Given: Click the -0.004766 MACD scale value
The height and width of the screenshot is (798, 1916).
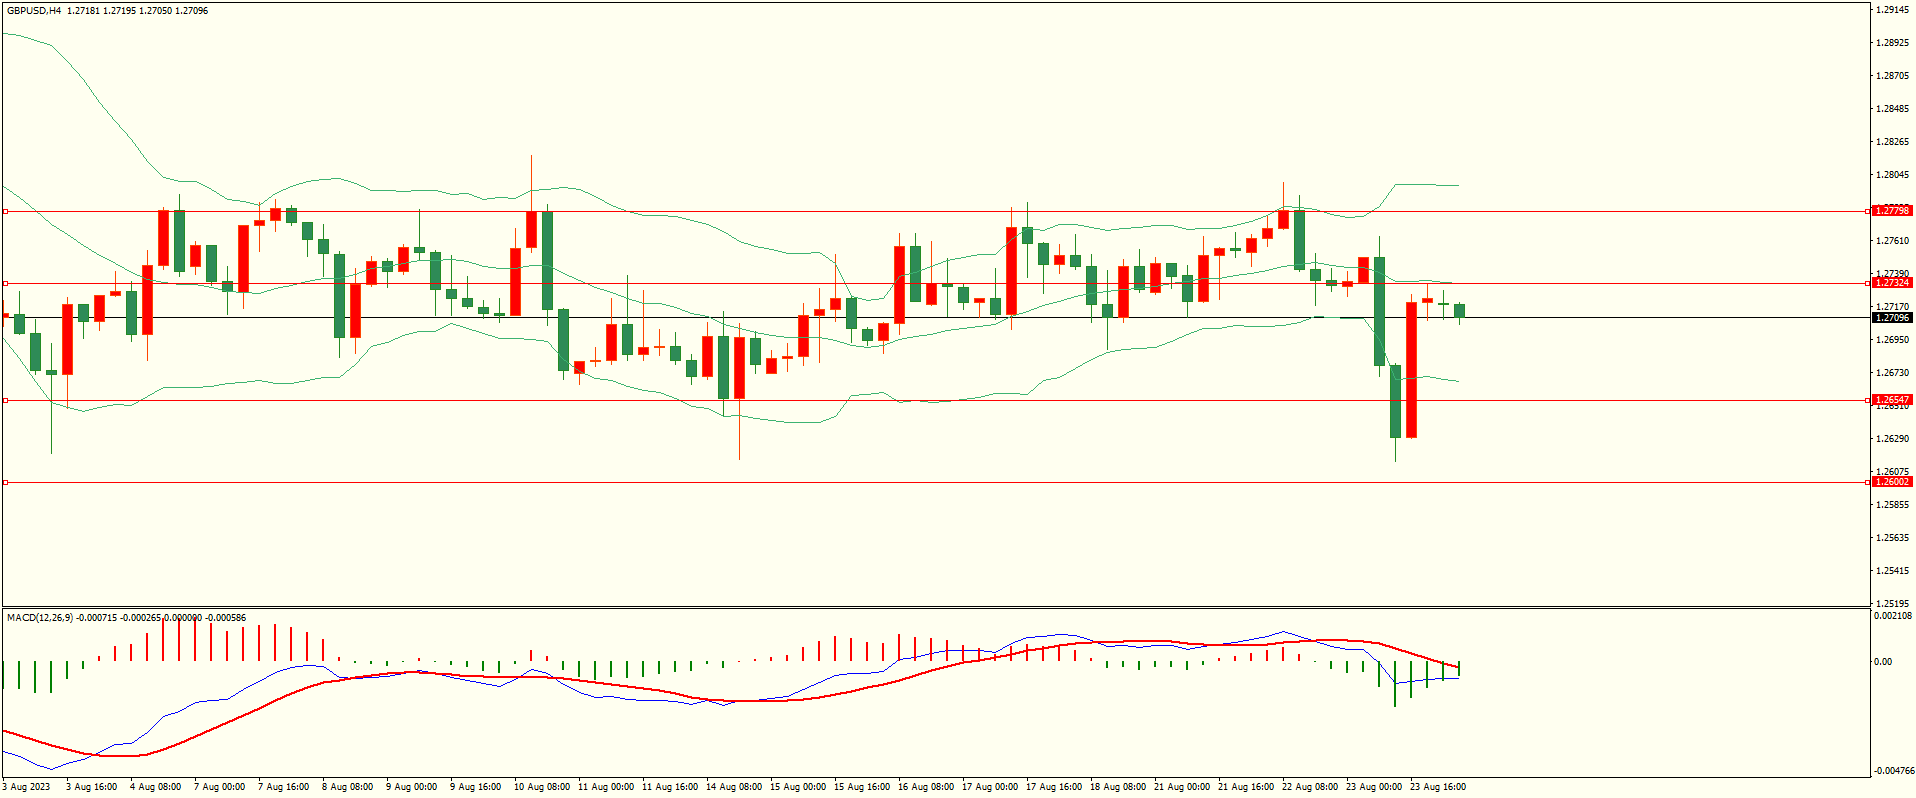Looking at the screenshot, I should 1894,771.
